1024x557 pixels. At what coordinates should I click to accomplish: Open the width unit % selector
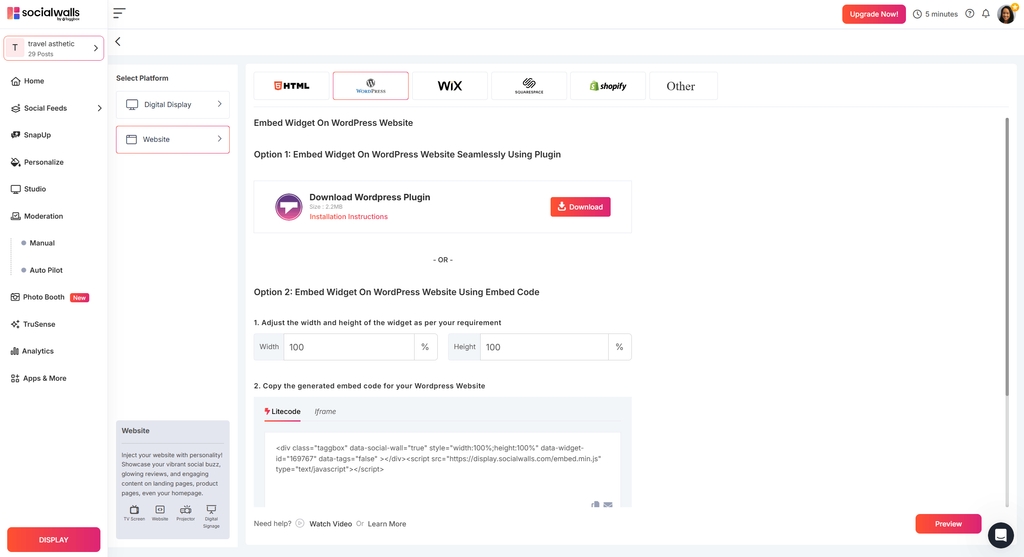coord(425,347)
